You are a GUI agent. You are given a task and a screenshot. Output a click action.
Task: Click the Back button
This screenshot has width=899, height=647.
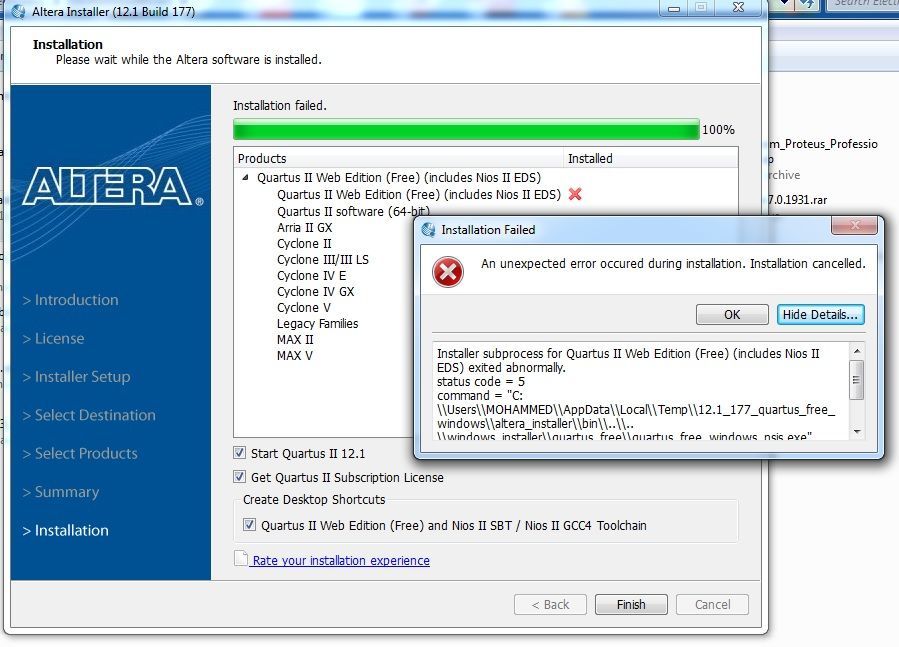pos(550,605)
